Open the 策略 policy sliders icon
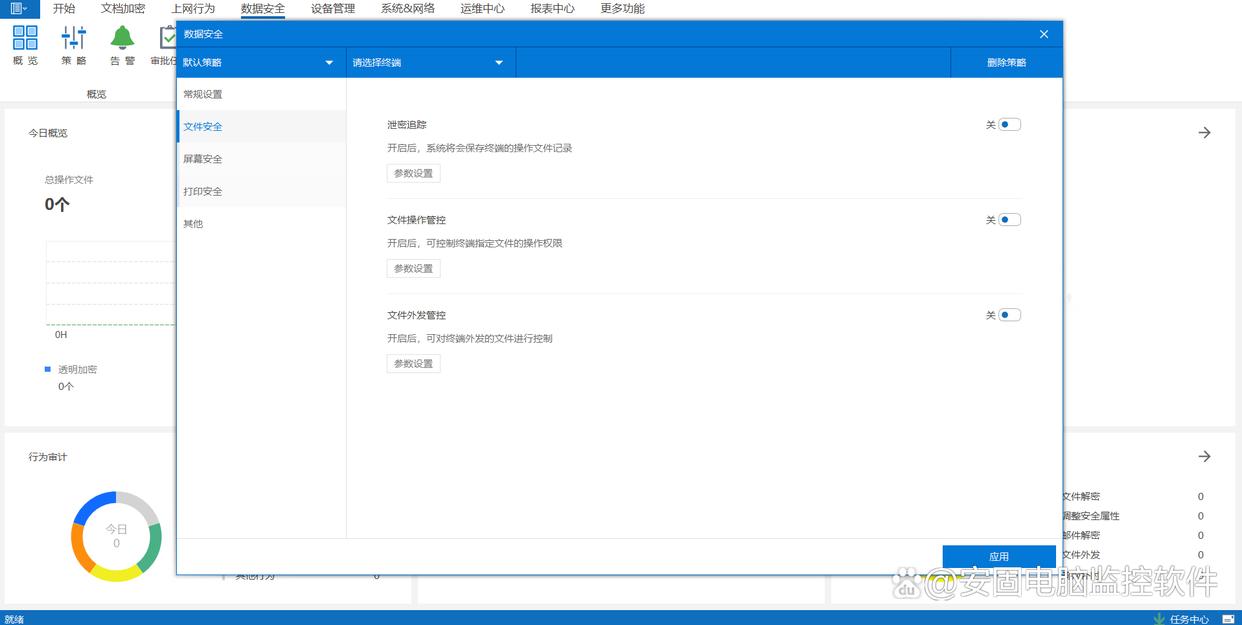Viewport: 1242px width, 625px height. [x=74, y=38]
